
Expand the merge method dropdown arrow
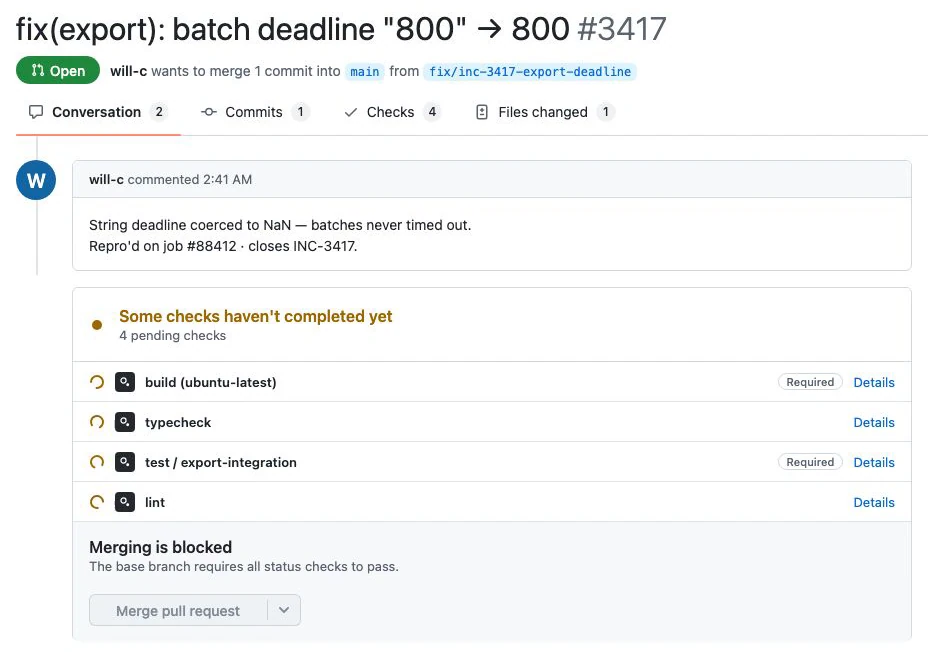pos(284,610)
